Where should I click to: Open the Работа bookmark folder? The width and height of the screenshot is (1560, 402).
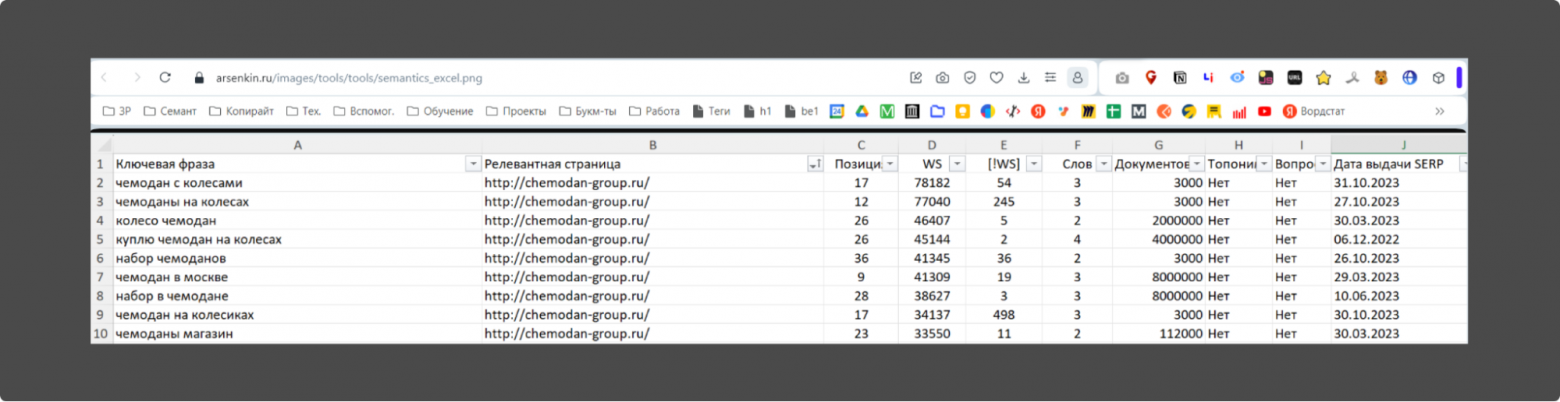tap(655, 111)
